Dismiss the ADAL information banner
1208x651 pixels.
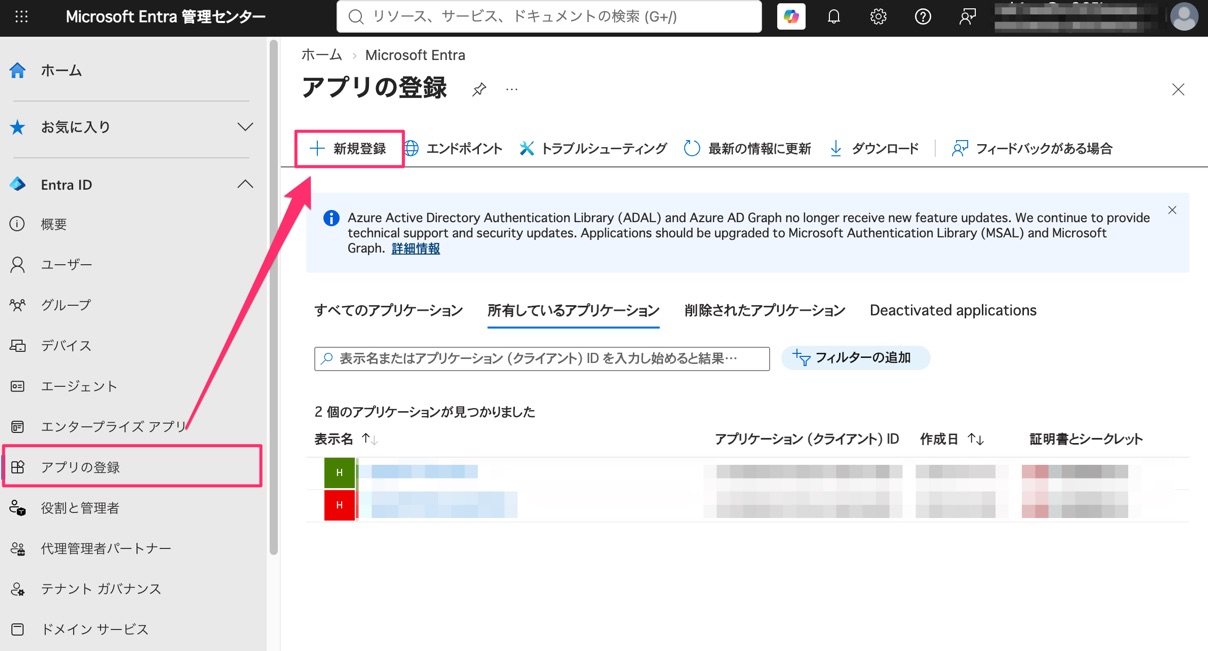[1172, 210]
